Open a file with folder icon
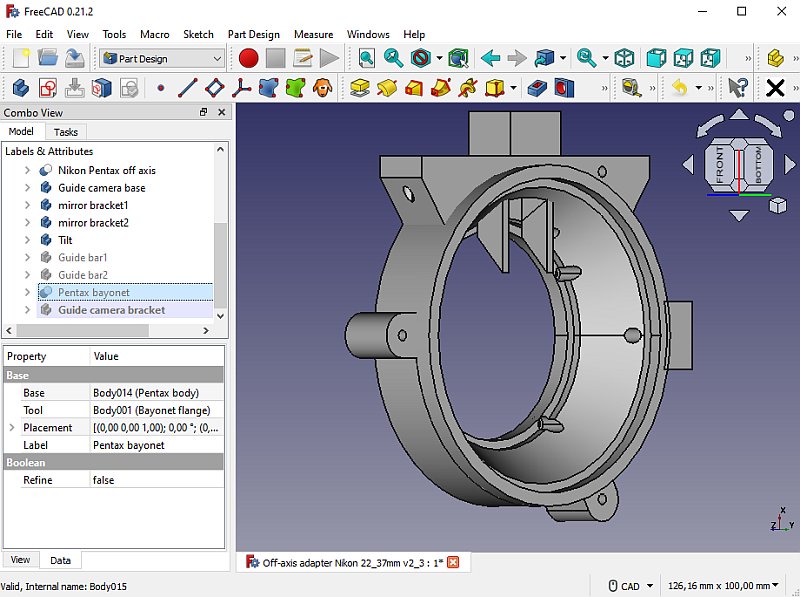Screen dimensions: 800x597 coord(48,58)
